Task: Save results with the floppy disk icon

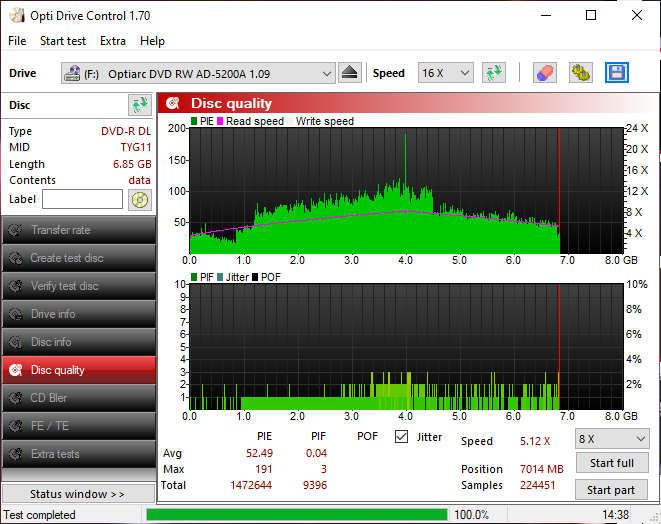Action: point(617,73)
